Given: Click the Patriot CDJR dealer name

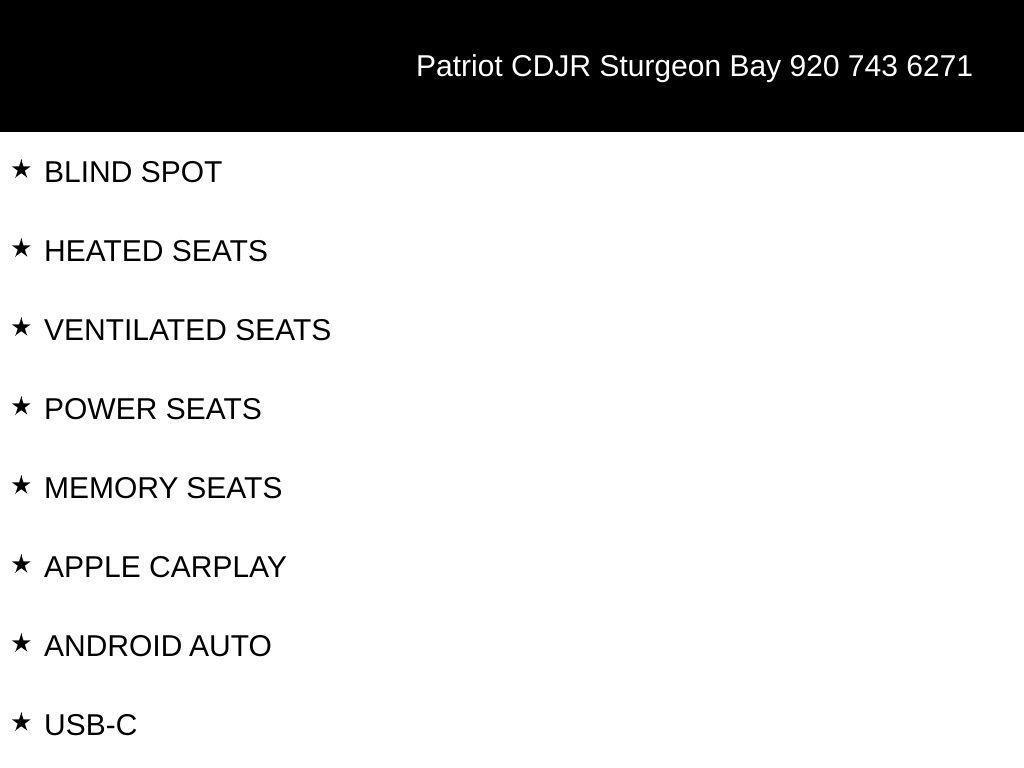Looking at the screenshot, I should pos(504,67).
